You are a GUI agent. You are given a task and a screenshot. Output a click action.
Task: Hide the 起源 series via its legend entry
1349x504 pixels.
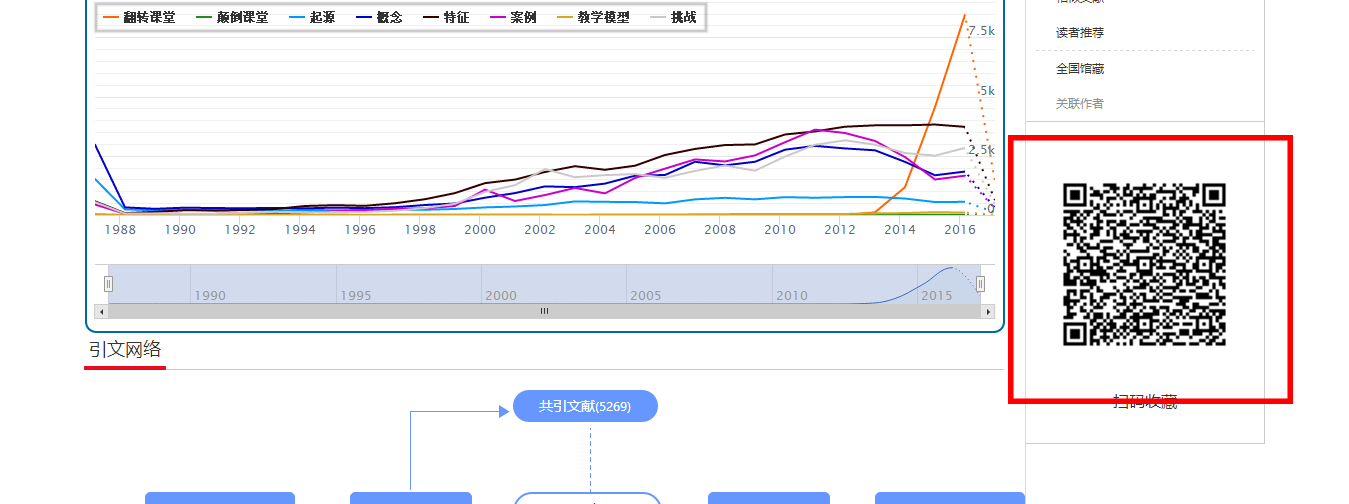click(311, 17)
